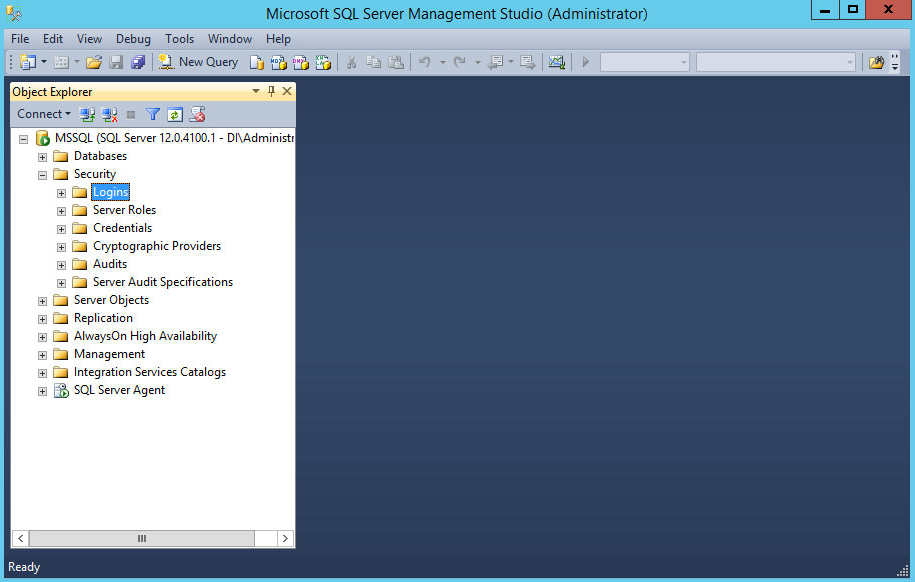Open the Activity Monitor icon
Viewport: 915px width, 582px height.
(x=556, y=62)
